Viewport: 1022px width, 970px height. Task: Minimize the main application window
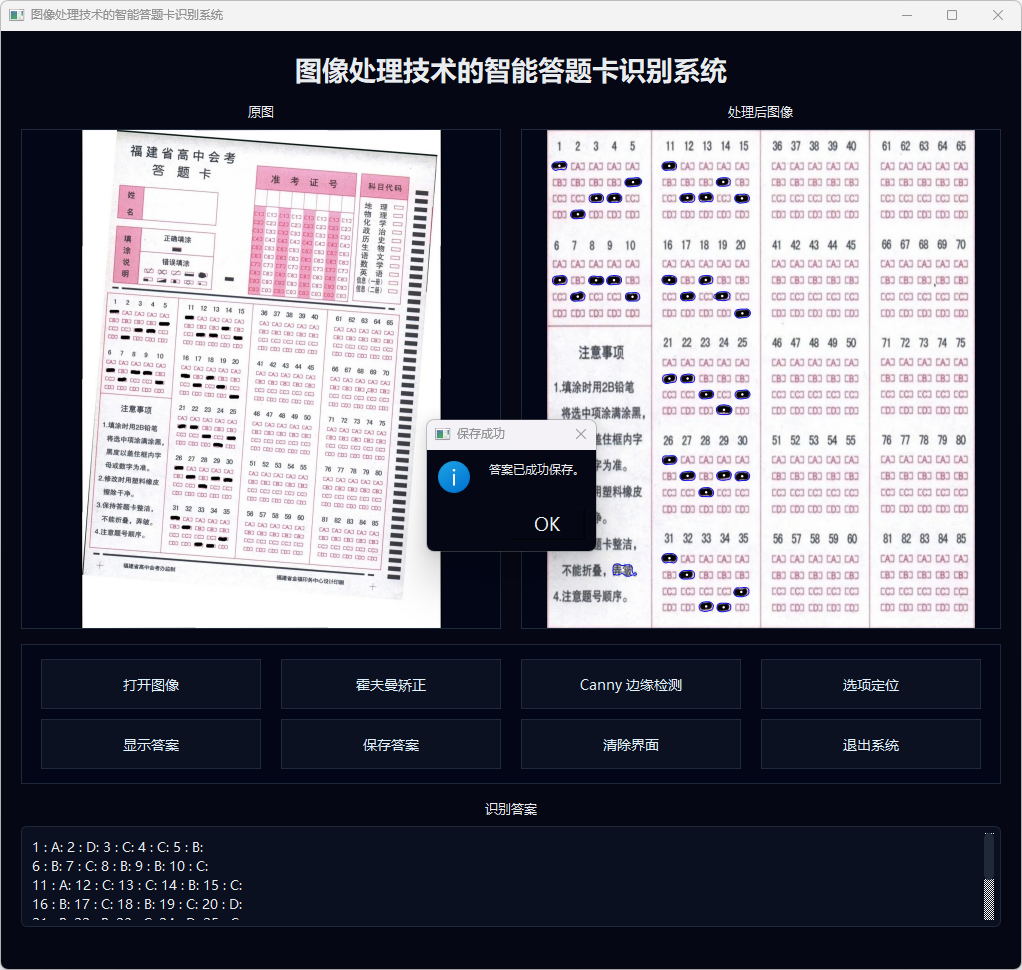[906, 15]
